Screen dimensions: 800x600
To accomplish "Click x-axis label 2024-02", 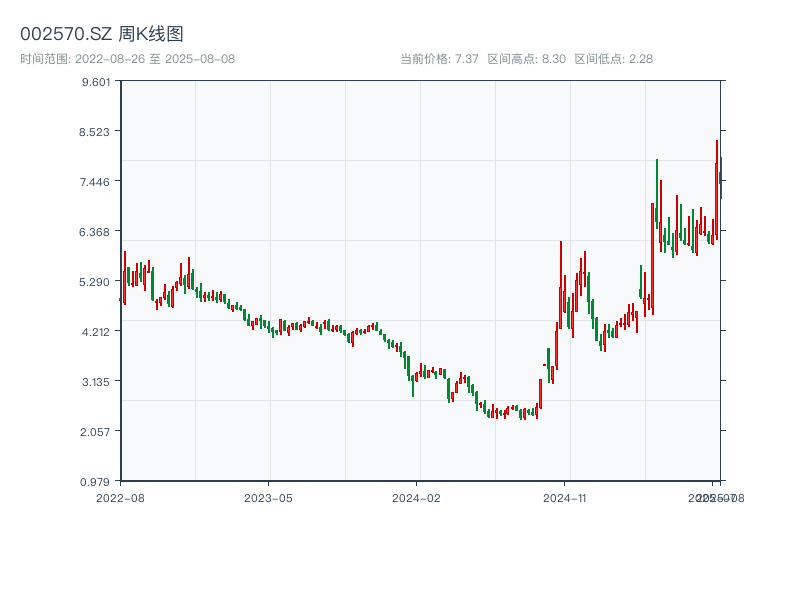I will pyautogui.click(x=416, y=498).
